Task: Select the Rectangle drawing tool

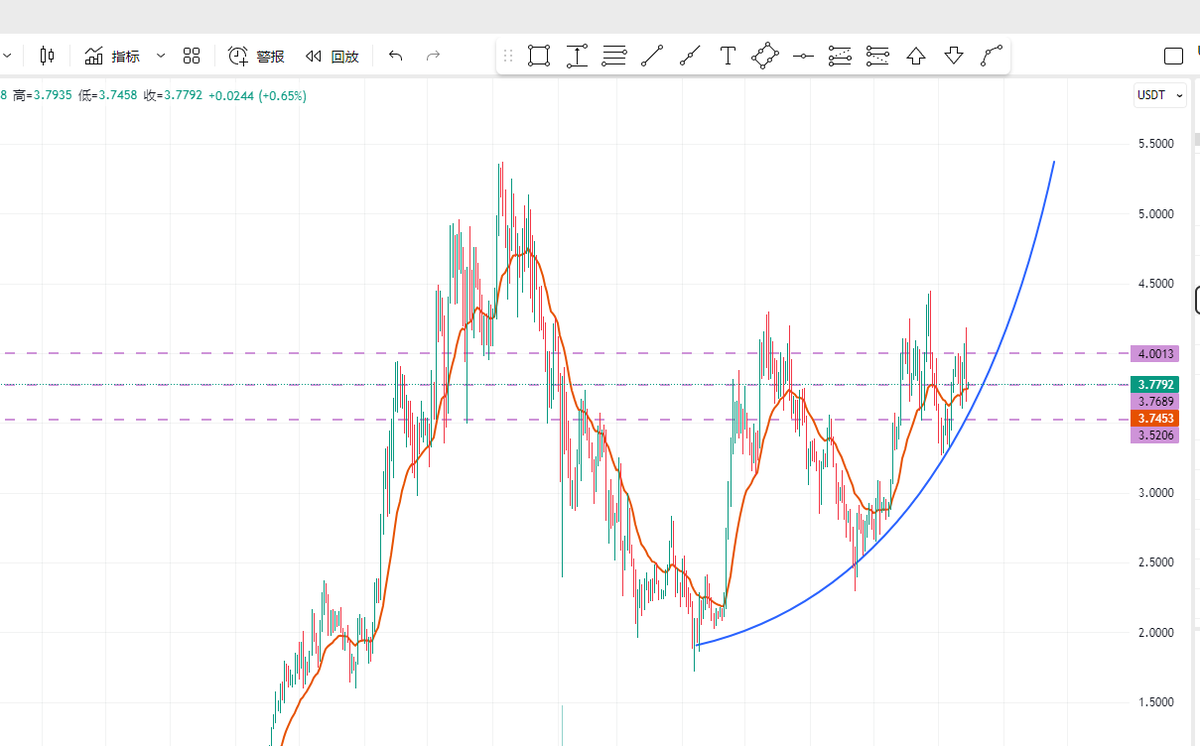Action: (x=538, y=56)
